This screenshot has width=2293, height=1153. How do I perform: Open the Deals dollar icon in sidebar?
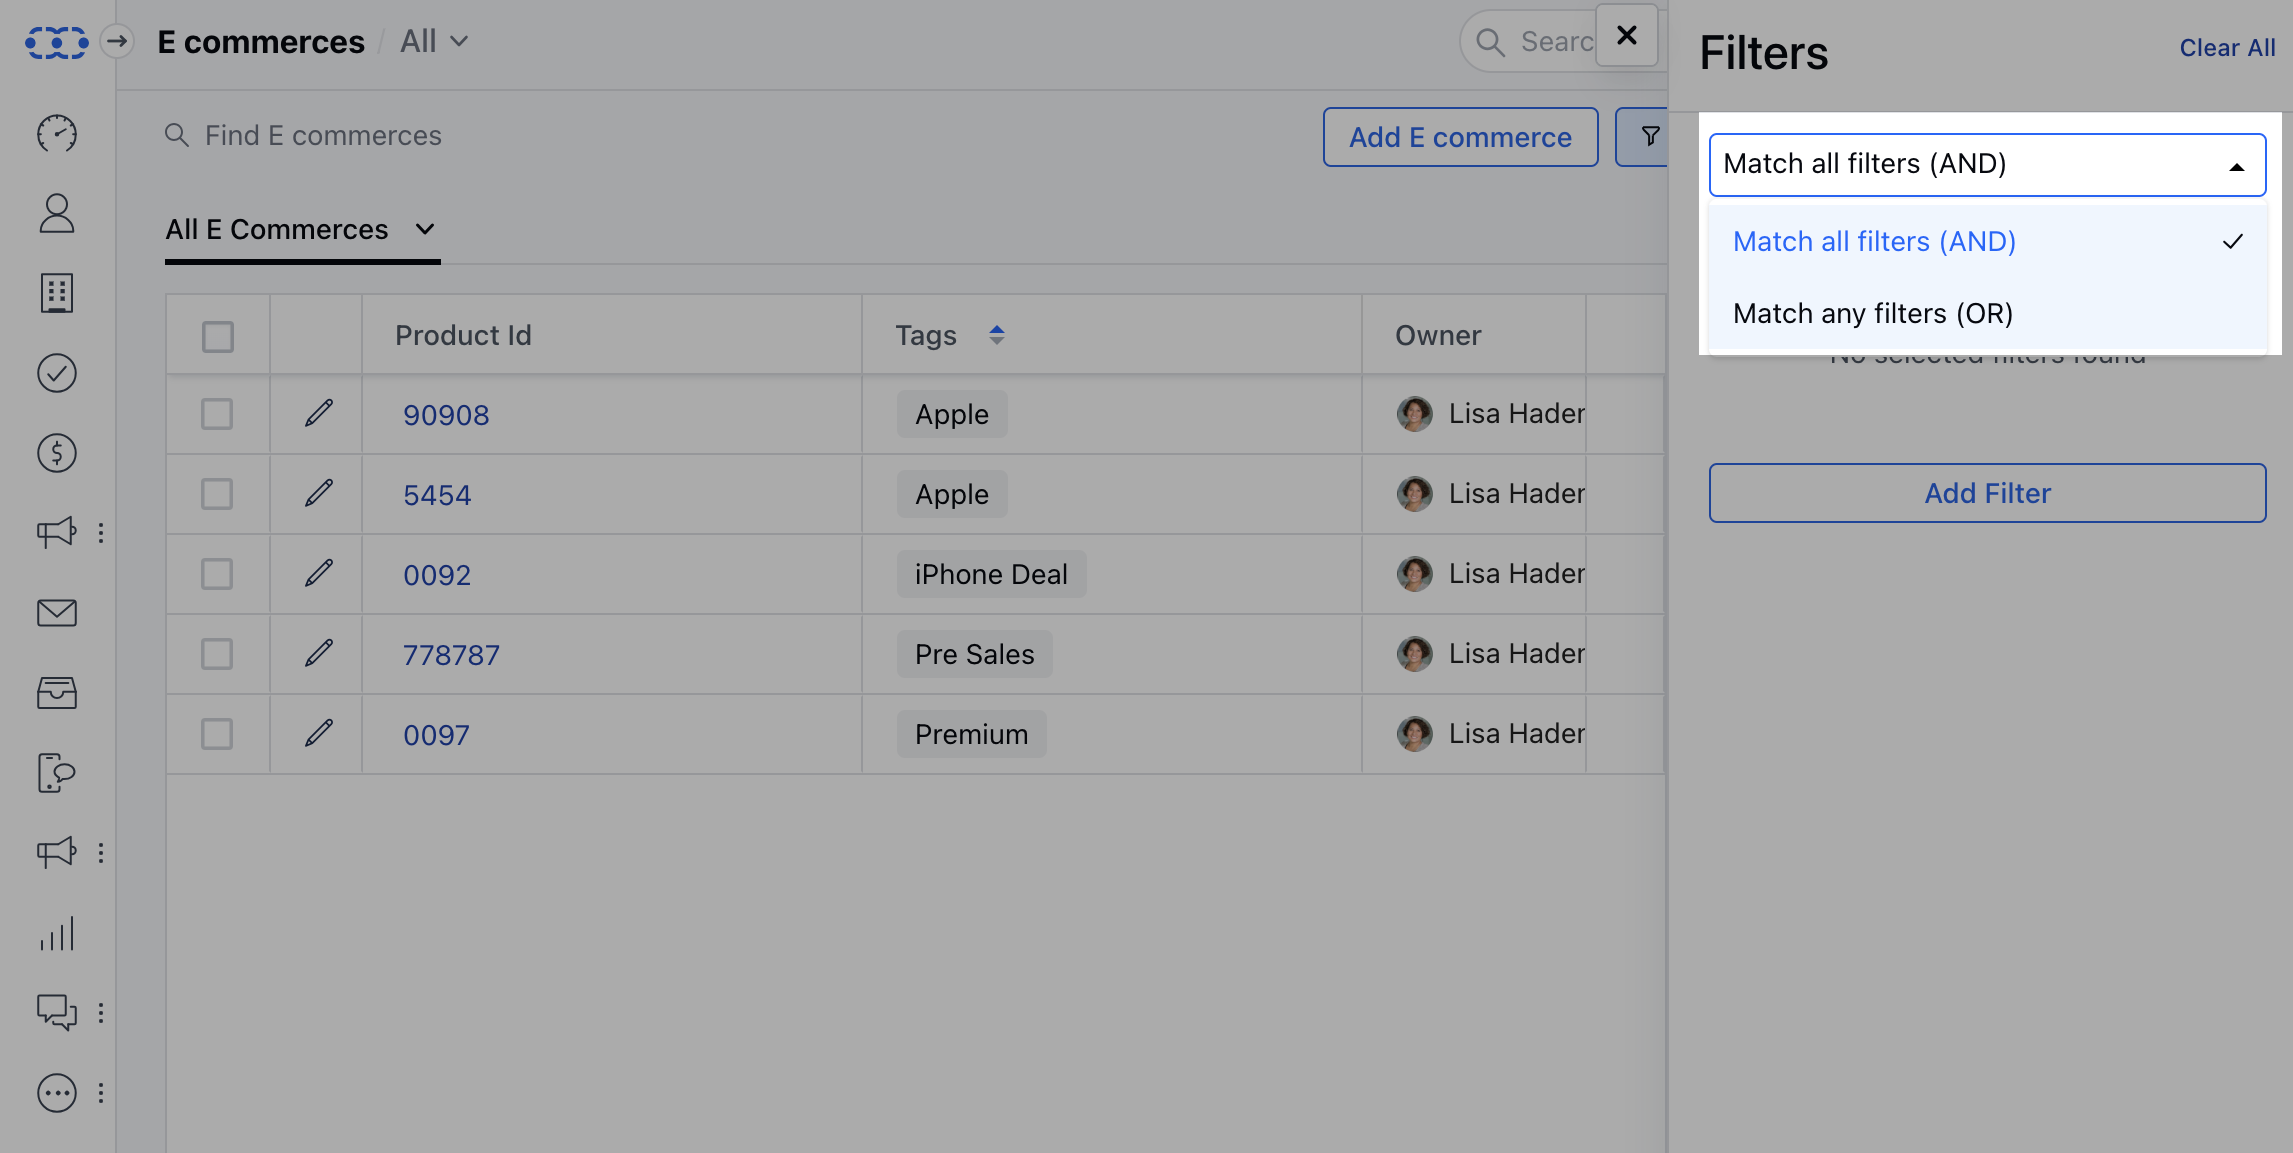click(x=57, y=453)
